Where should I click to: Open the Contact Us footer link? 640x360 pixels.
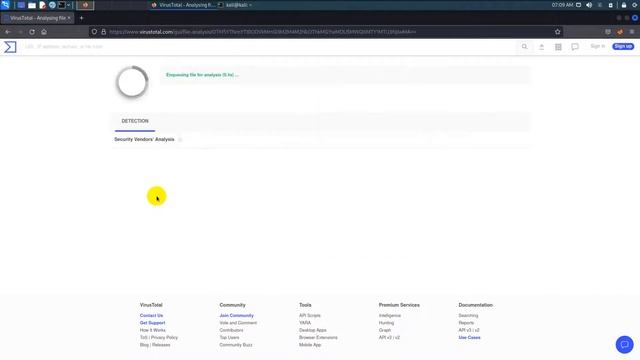[151, 316]
